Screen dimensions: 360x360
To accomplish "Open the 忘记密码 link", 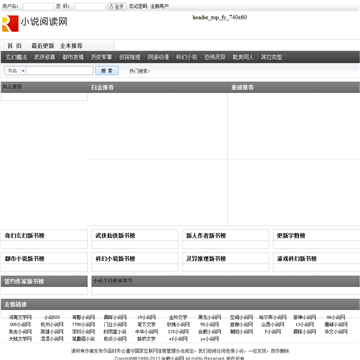I will (138, 6).
